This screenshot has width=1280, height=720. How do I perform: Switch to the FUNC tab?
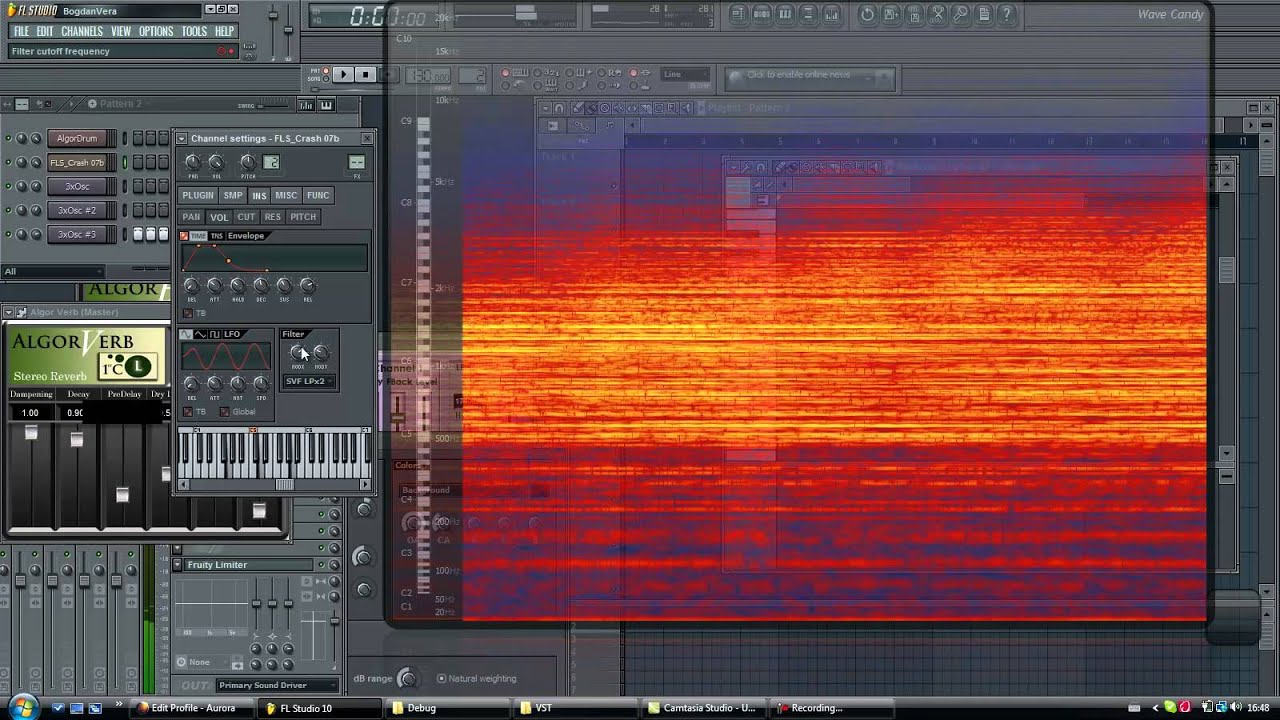pyautogui.click(x=318, y=195)
